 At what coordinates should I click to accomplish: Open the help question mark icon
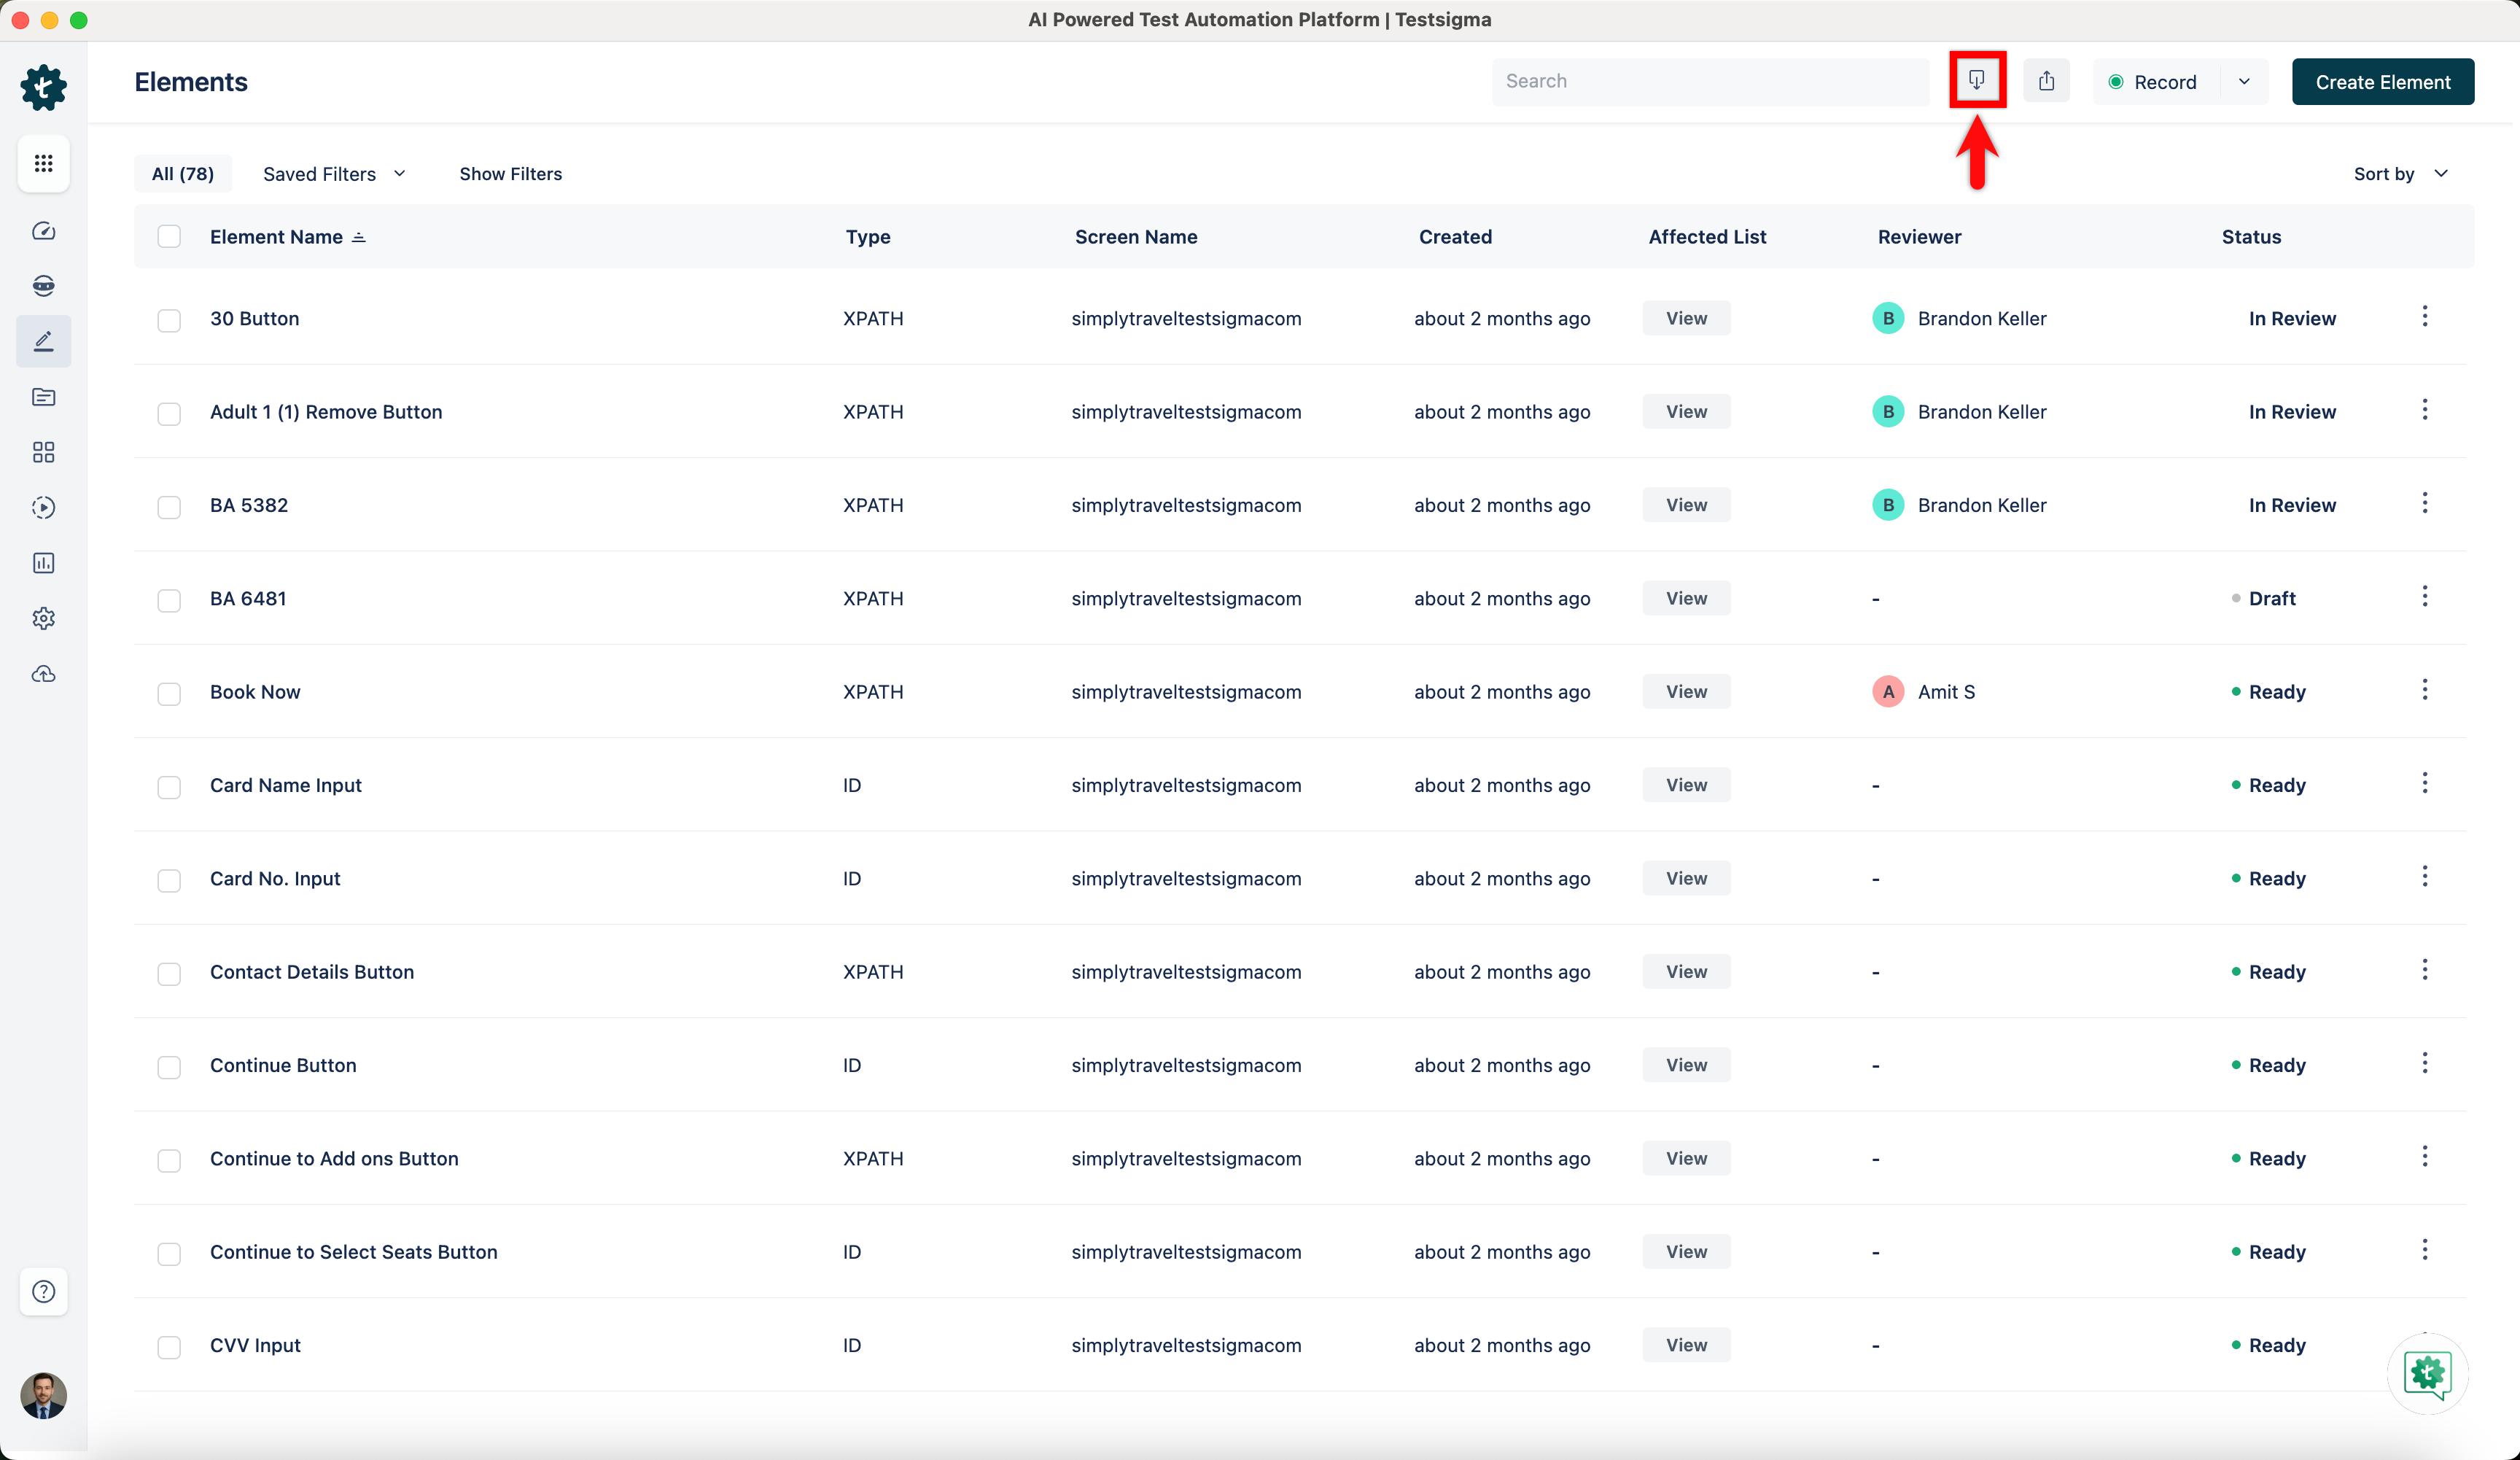tap(43, 1291)
